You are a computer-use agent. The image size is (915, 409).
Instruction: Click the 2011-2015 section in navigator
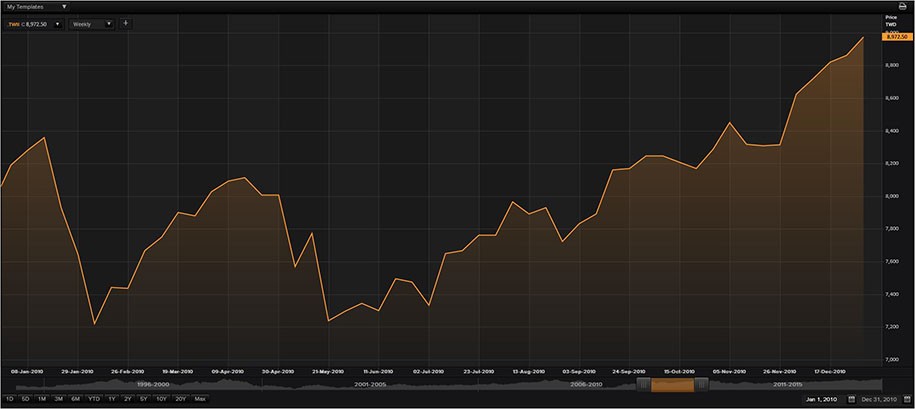pyautogui.click(x=788, y=385)
